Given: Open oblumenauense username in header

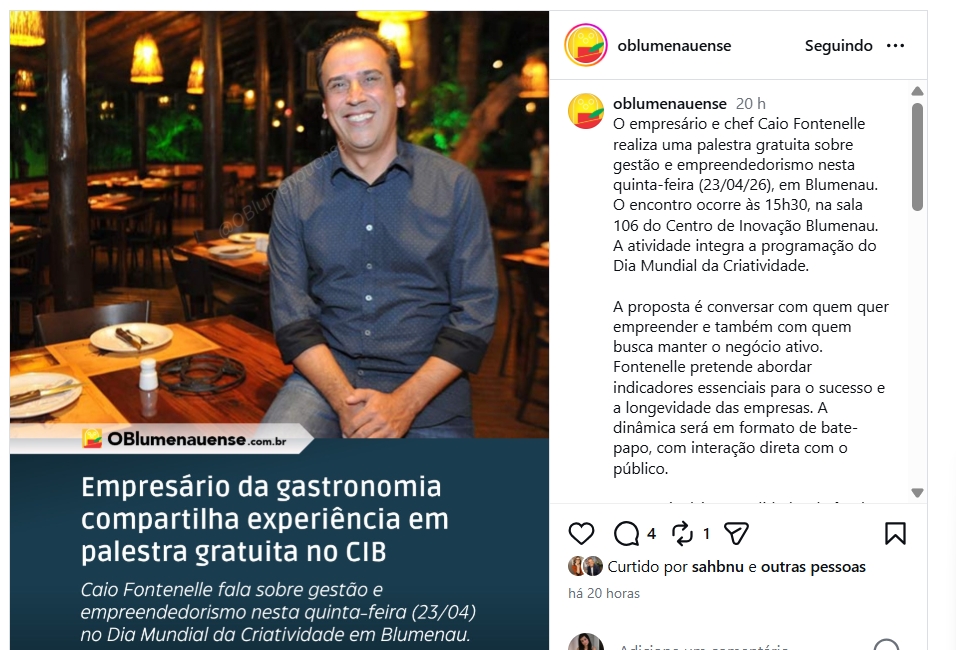Looking at the screenshot, I should 674,46.
